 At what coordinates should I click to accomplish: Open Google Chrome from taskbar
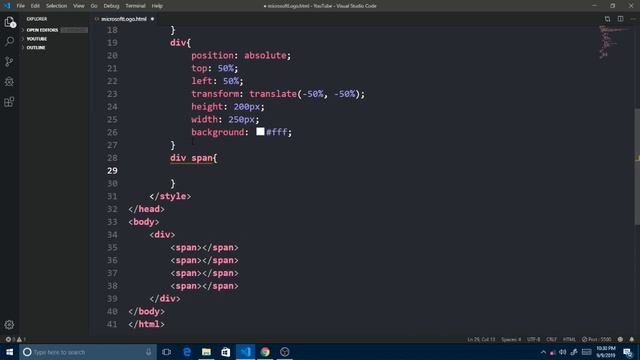[x=265, y=352]
